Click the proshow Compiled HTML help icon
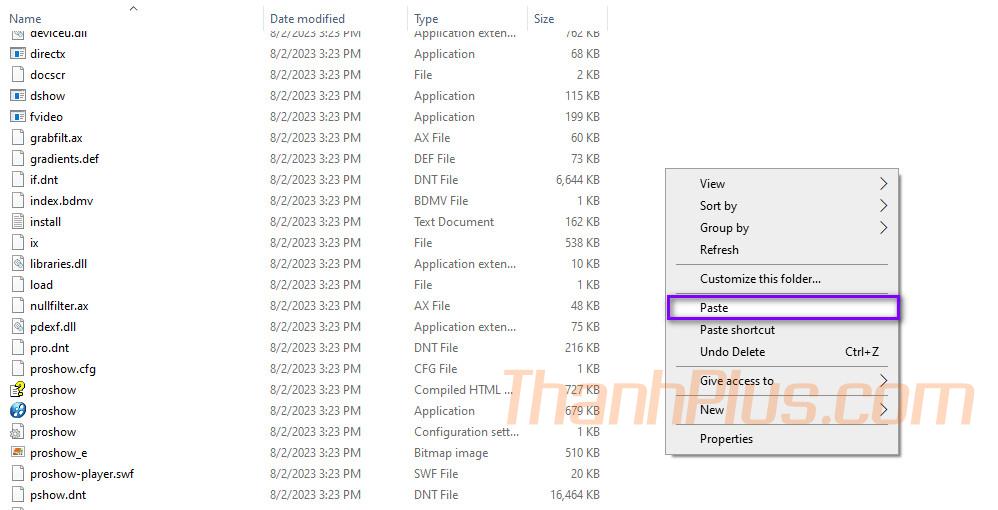 click(17, 390)
